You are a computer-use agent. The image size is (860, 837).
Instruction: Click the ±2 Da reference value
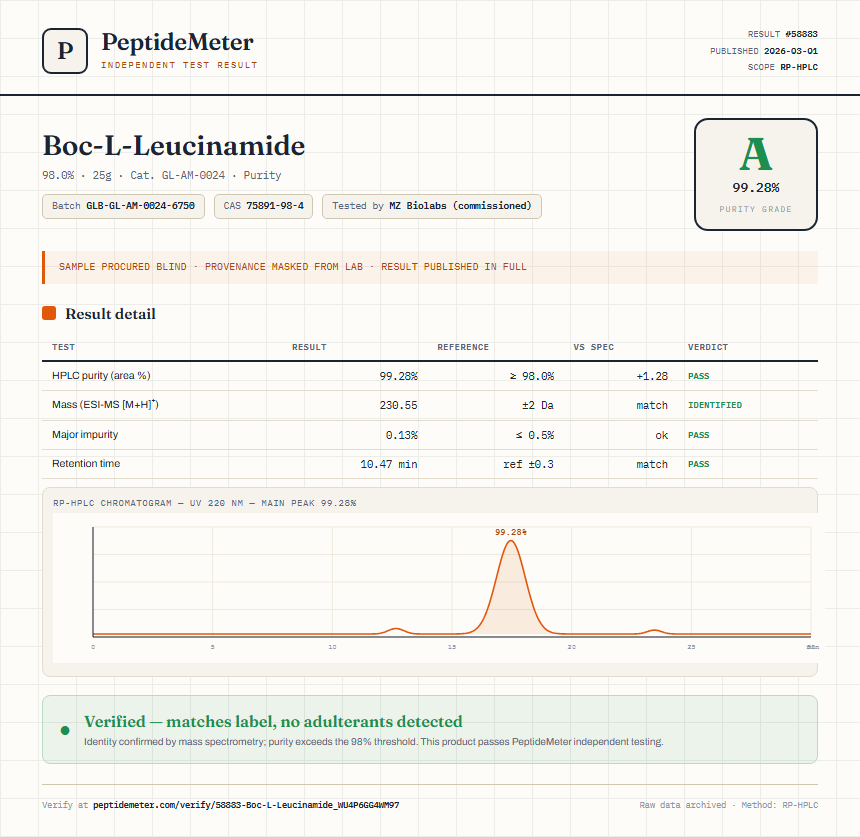pyautogui.click(x=538, y=405)
